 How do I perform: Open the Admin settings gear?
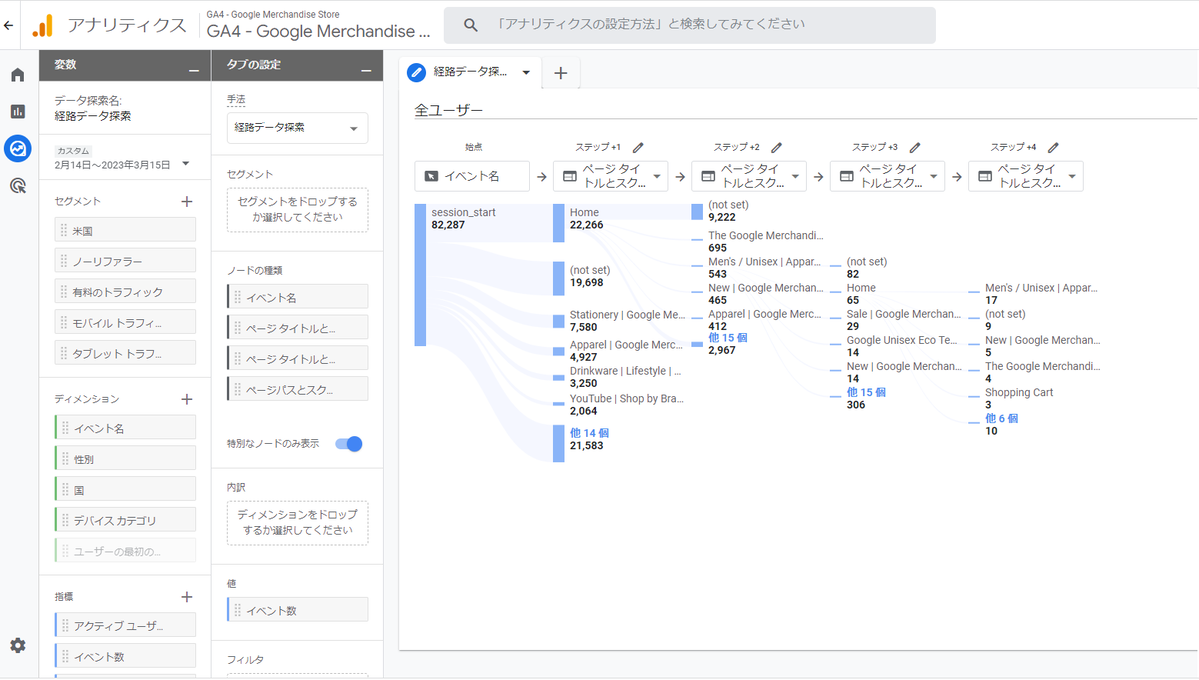click(18, 646)
